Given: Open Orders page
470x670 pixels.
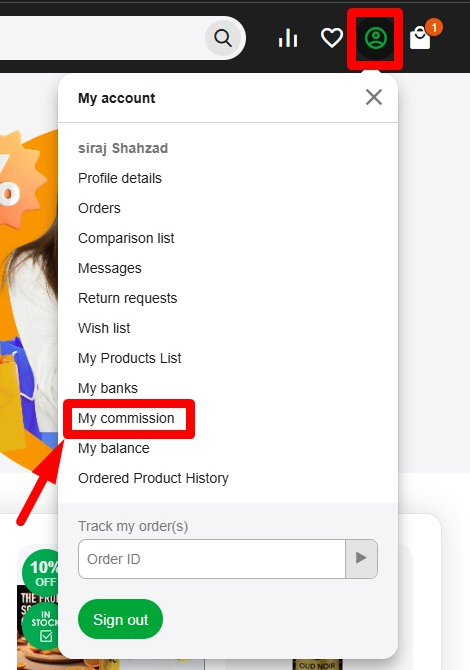Looking at the screenshot, I should [99, 208].
